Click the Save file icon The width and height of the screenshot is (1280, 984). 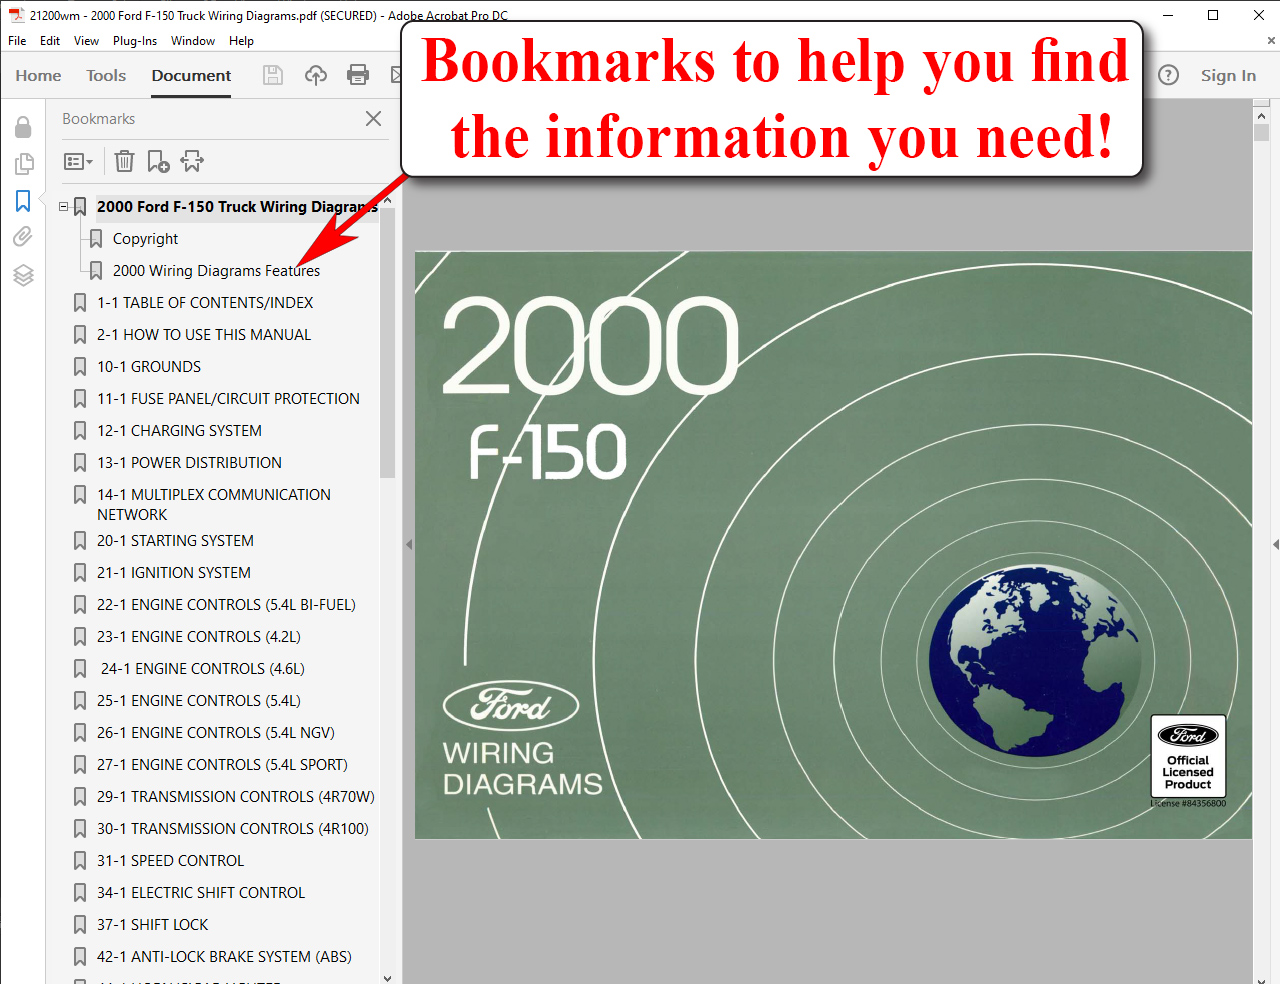pyautogui.click(x=273, y=75)
